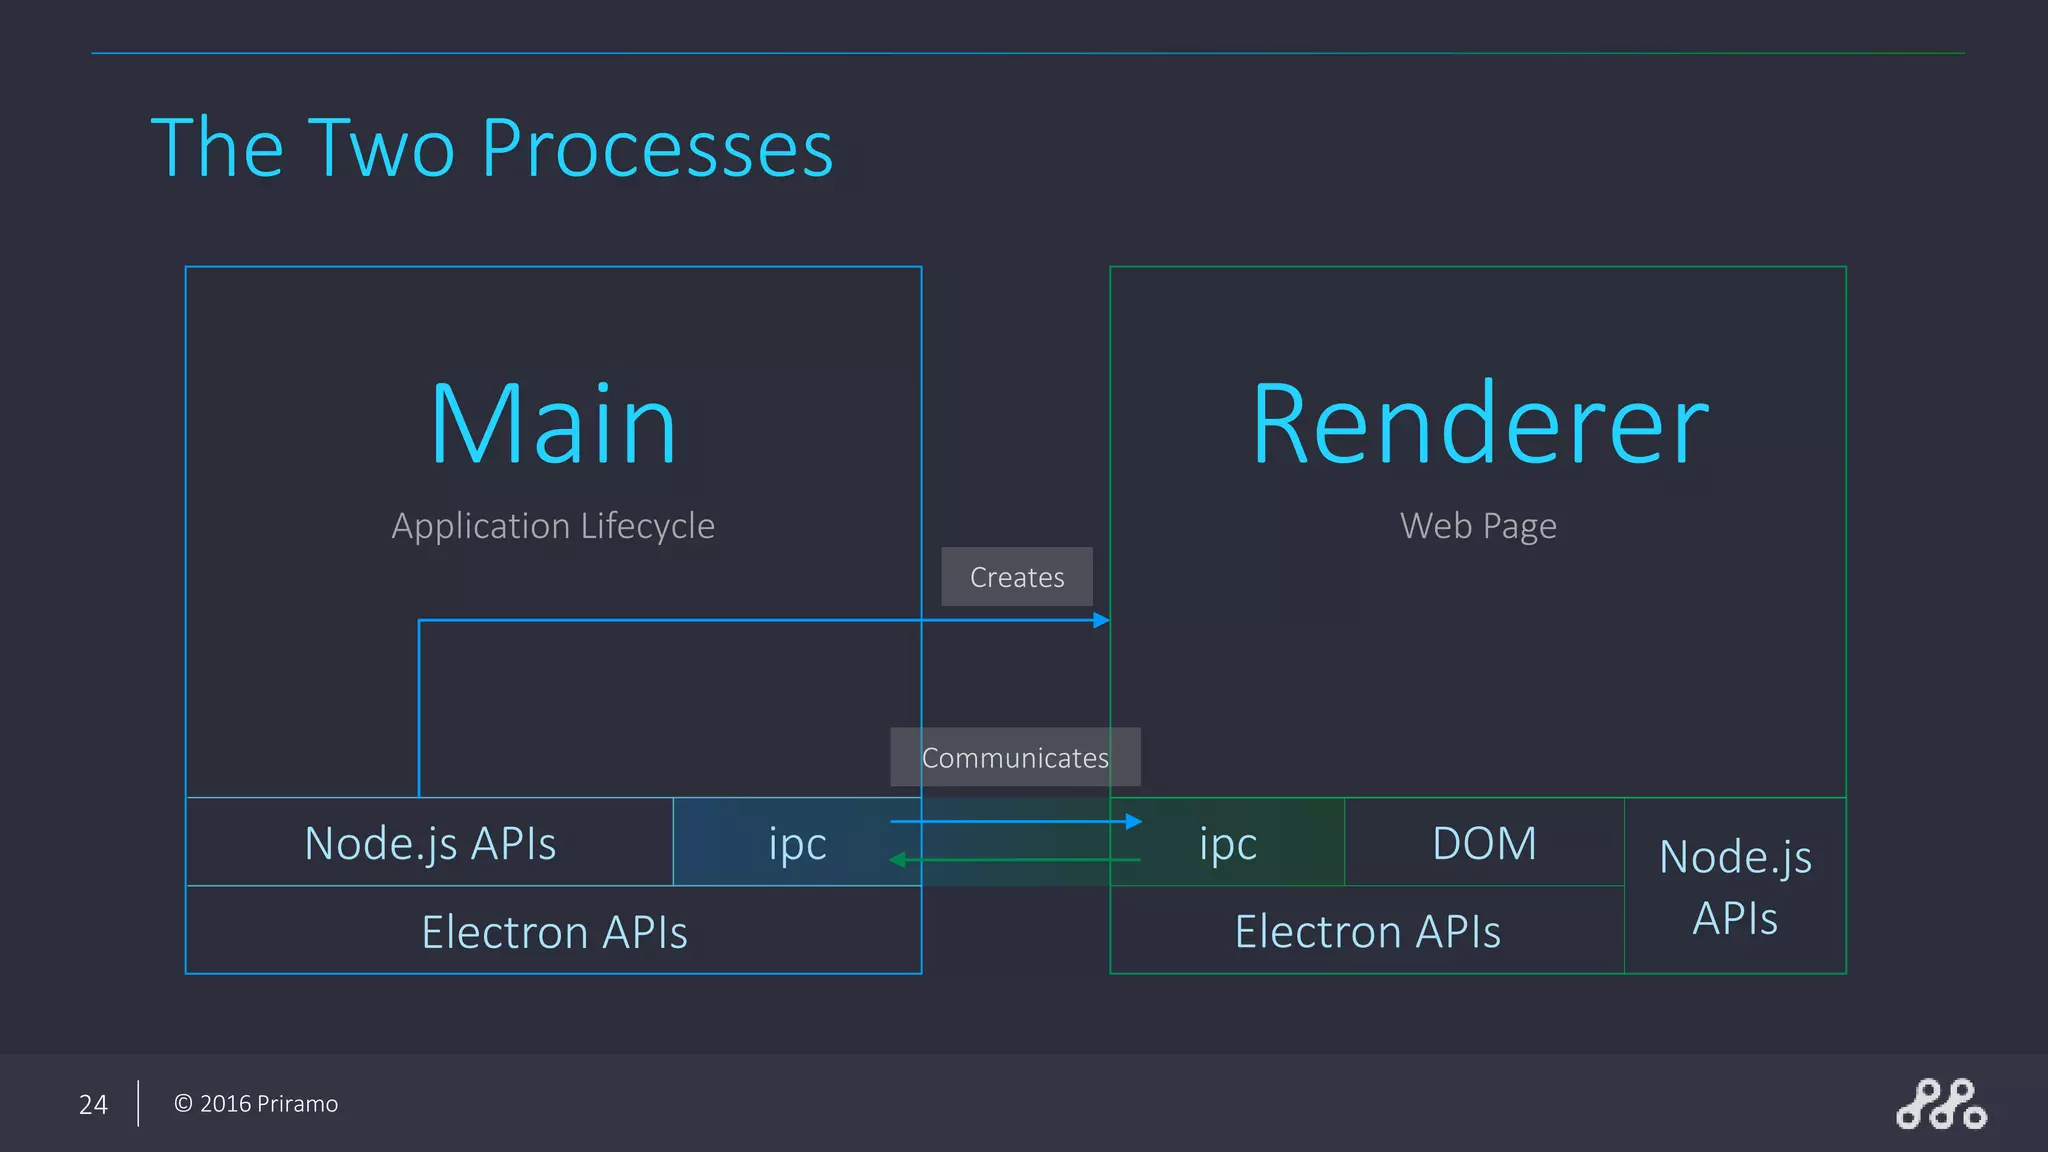Click the Communicates label box
Screen dimensions: 2048x1152
pos(1014,757)
